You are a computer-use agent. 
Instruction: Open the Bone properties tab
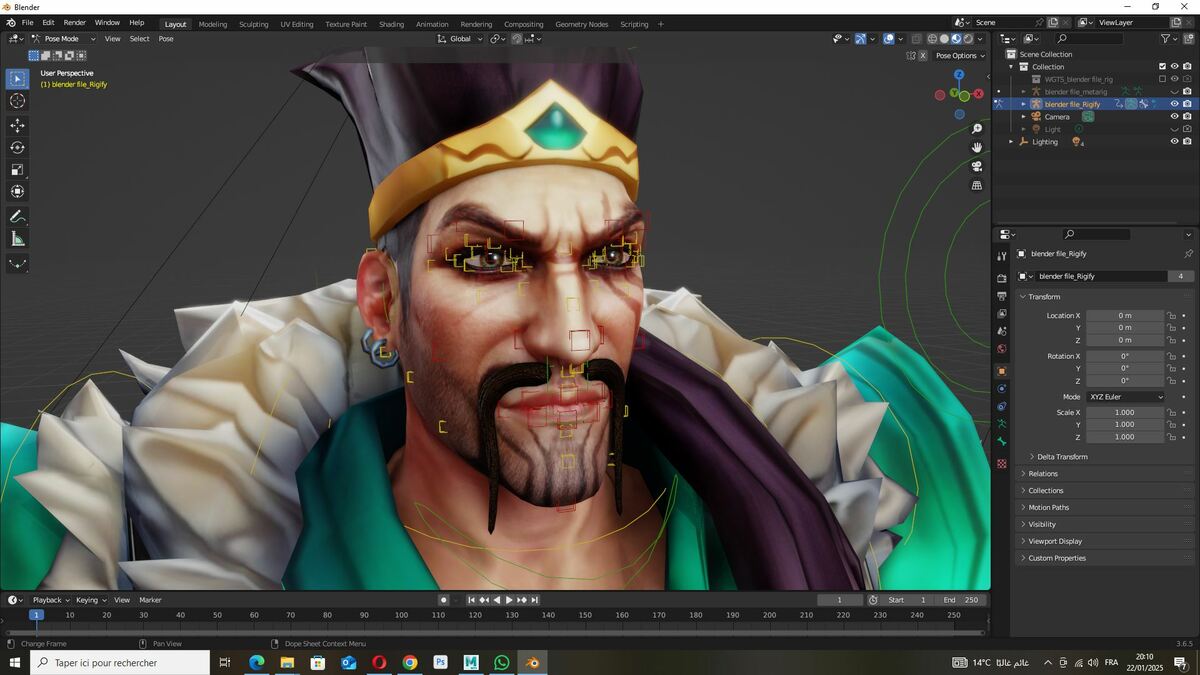tap(1002, 442)
